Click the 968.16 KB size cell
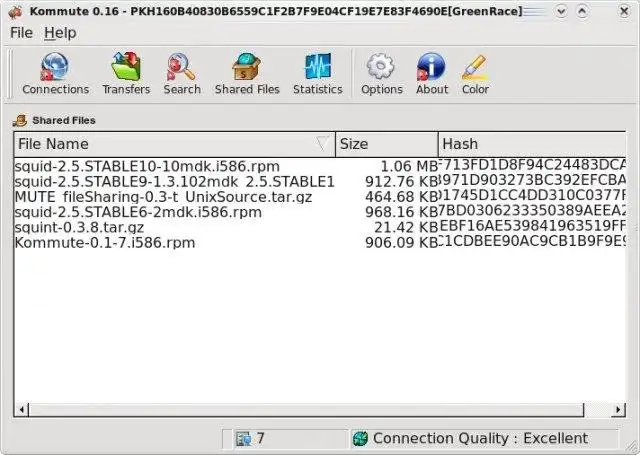 coord(401,212)
